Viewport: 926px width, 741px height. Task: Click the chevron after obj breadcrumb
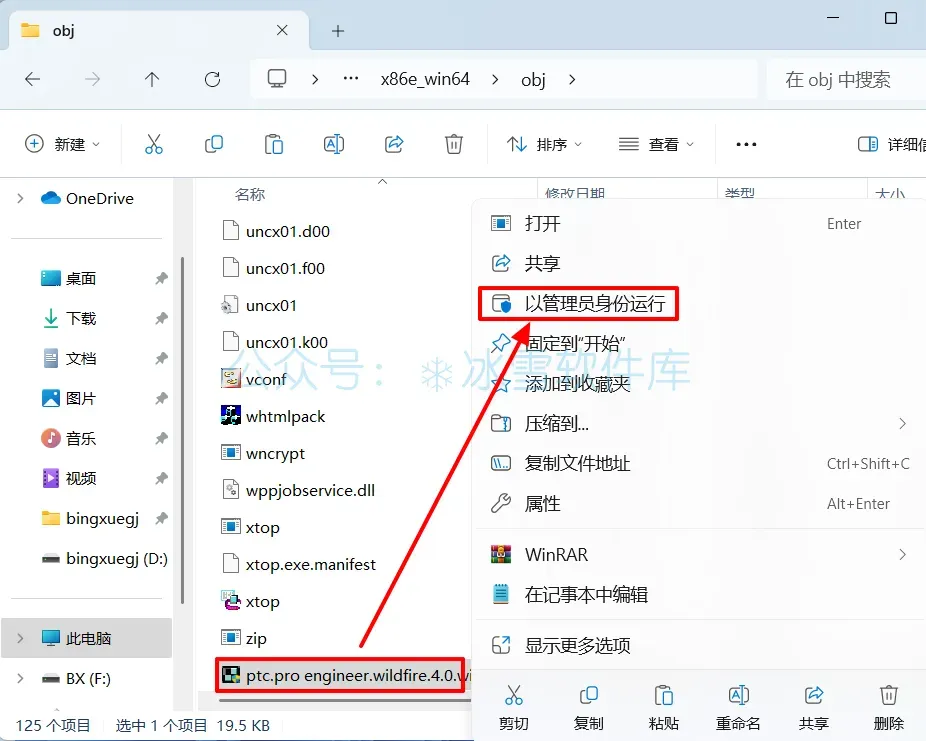coord(572,79)
